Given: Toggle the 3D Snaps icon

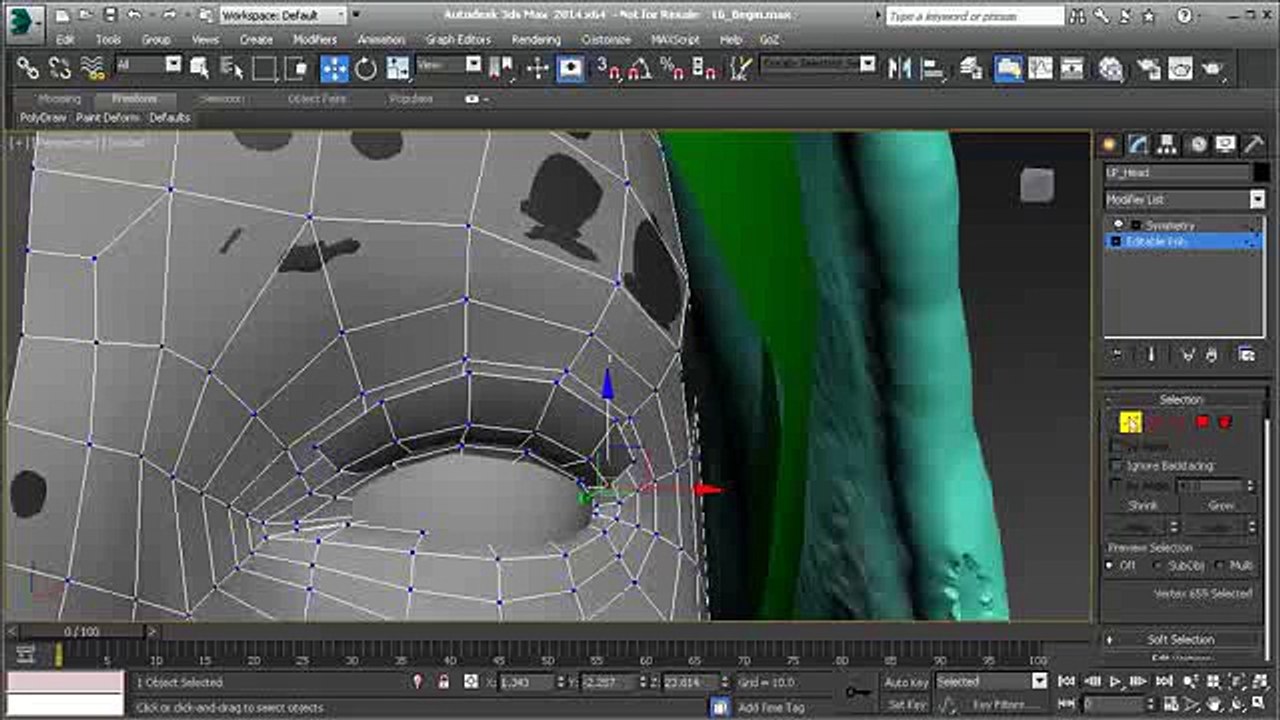Looking at the screenshot, I should [x=608, y=68].
